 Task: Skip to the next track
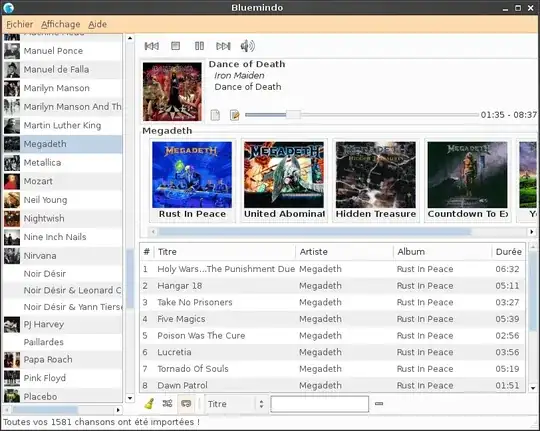pyautogui.click(x=223, y=46)
